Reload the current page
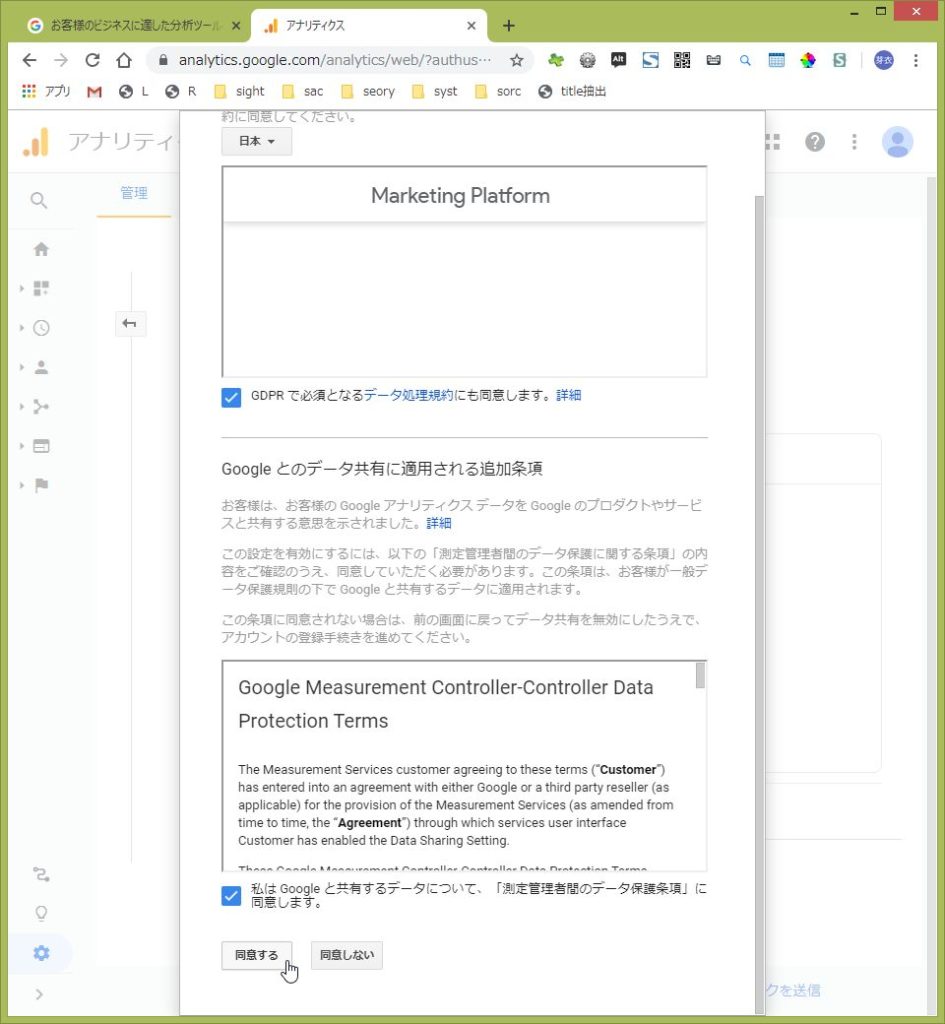Viewport: 945px width, 1024px height. point(93,61)
